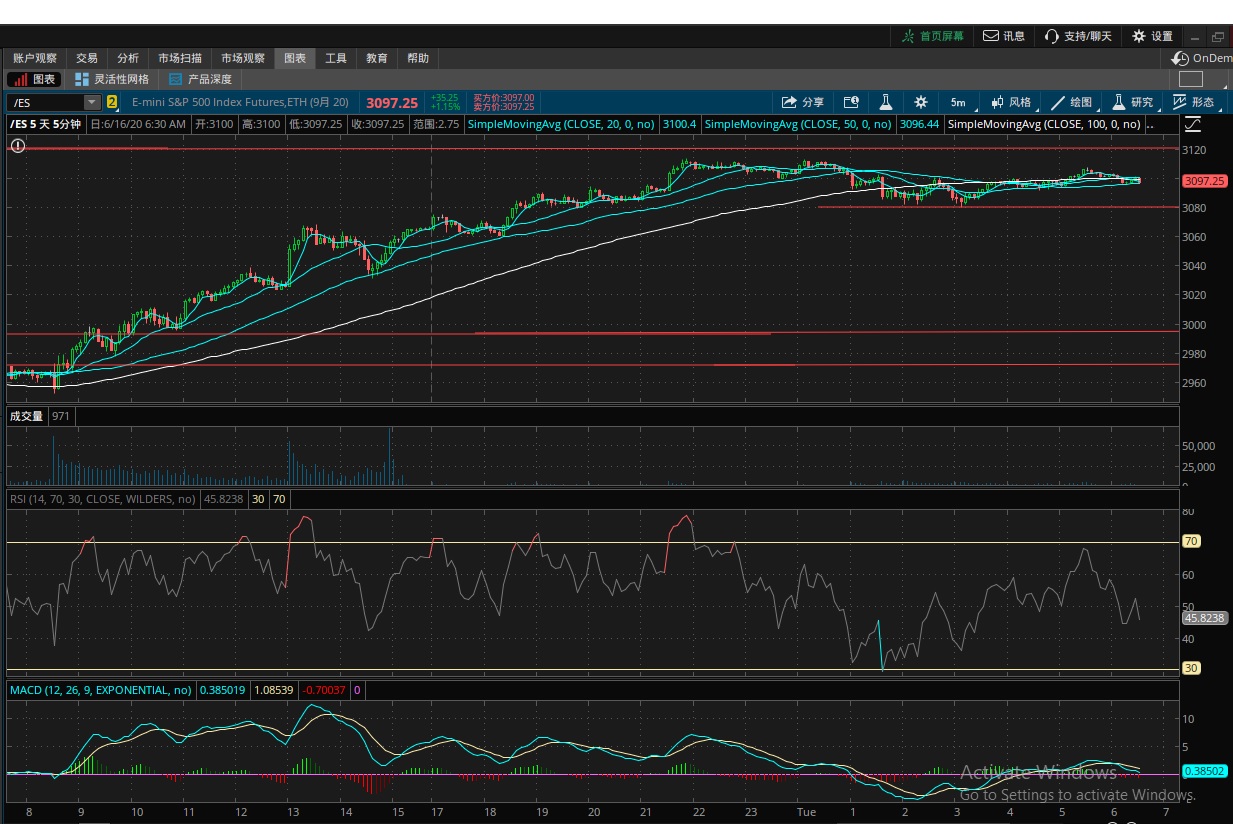Click 范围:2.75 range value
Viewport: 1233px width, 824px height.
pos(436,125)
